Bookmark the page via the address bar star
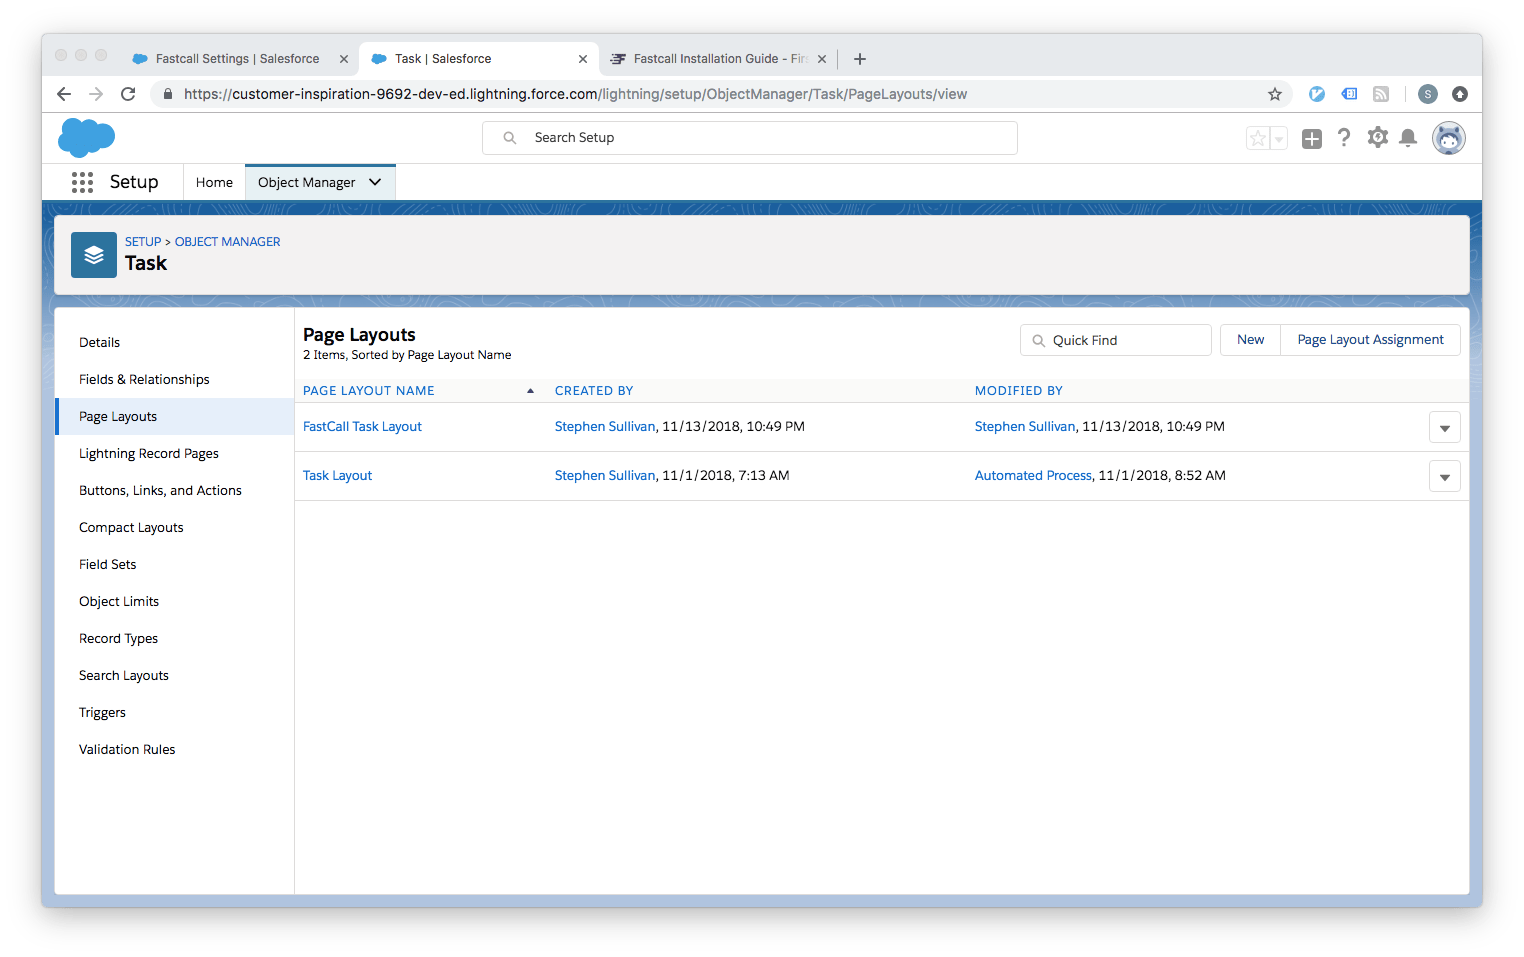1524x957 pixels. coord(1274,93)
